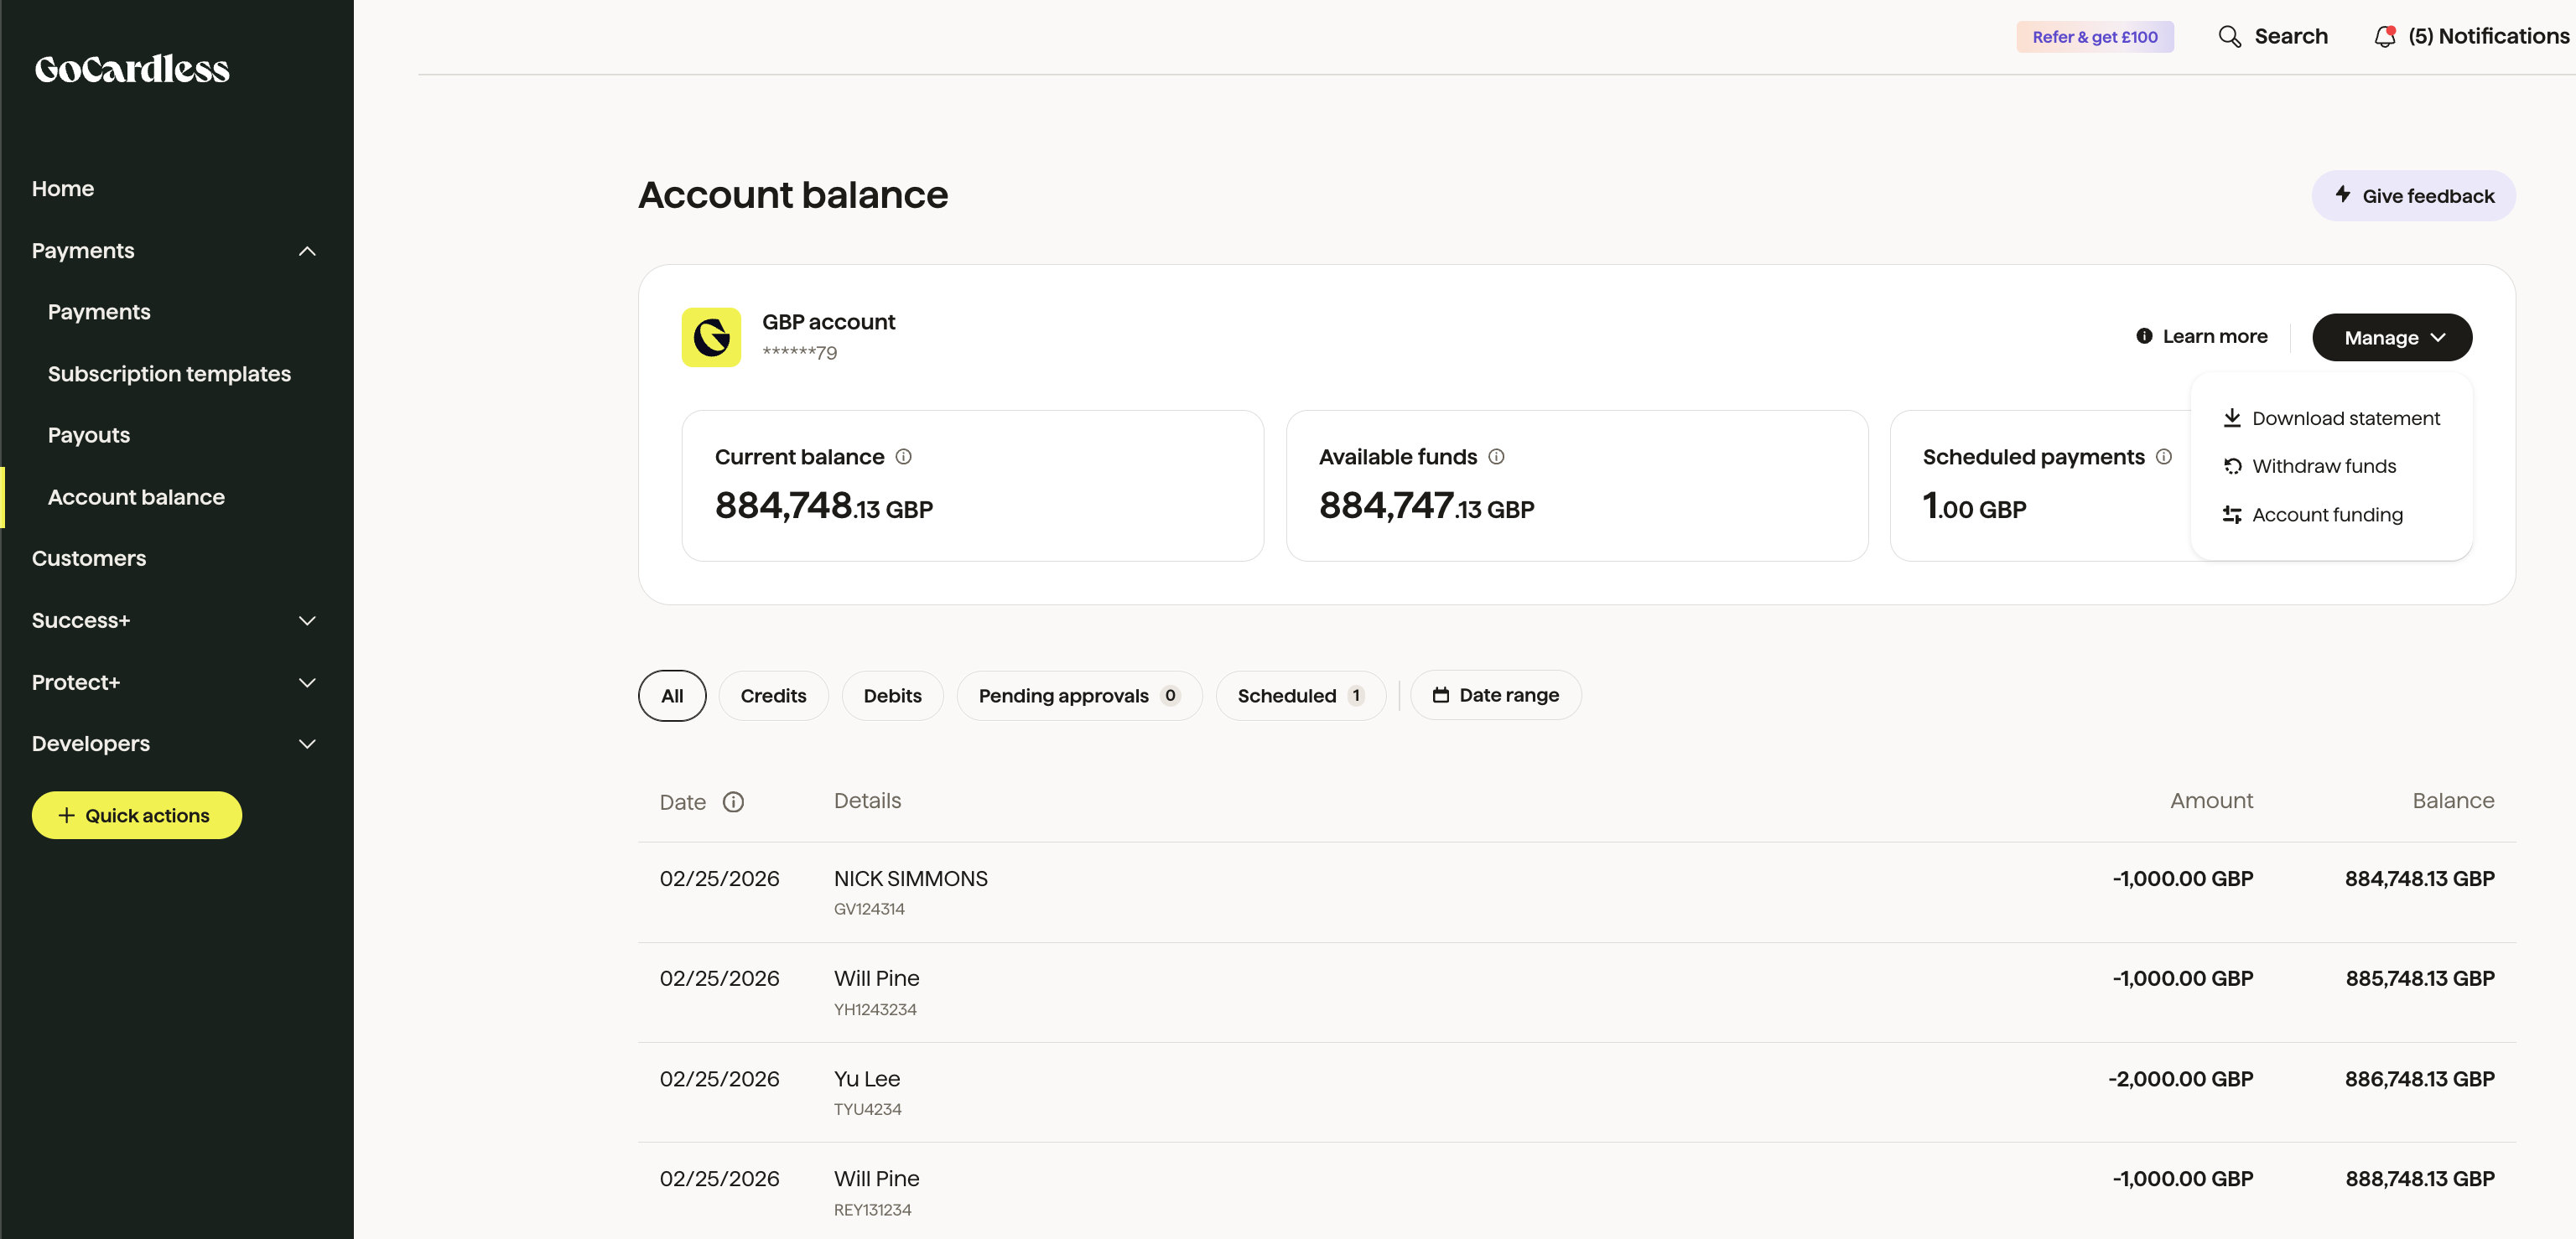
Task: Select the All filter pill
Action: pos(672,696)
